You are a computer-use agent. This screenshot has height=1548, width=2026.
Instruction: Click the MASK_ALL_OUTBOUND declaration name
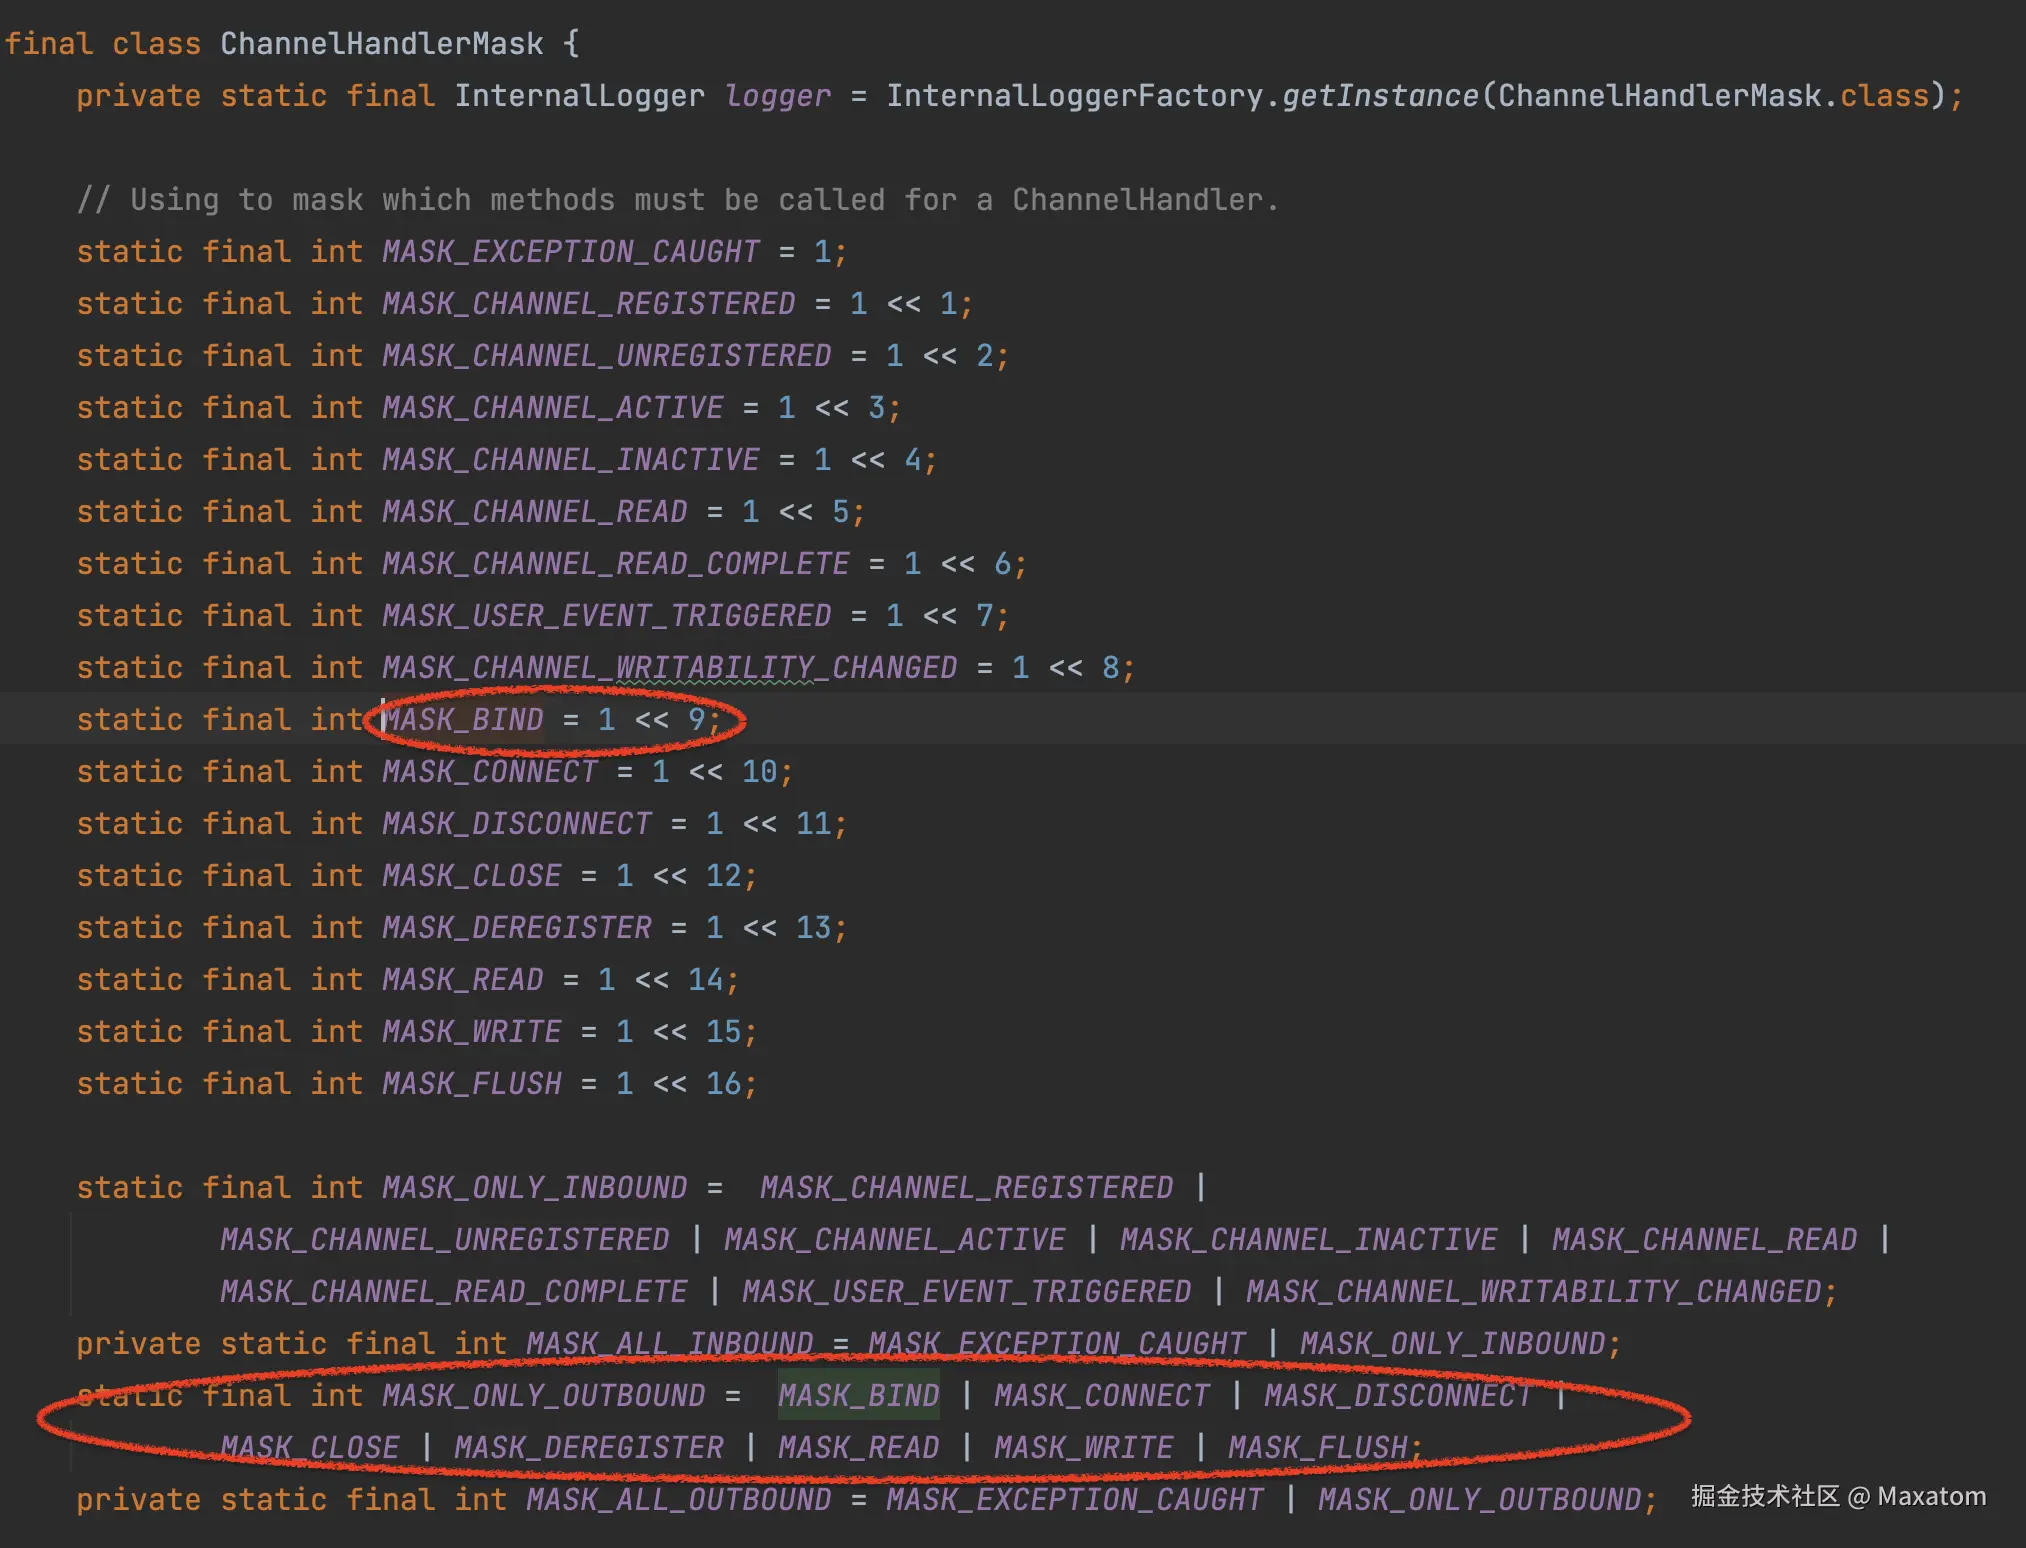click(678, 1500)
